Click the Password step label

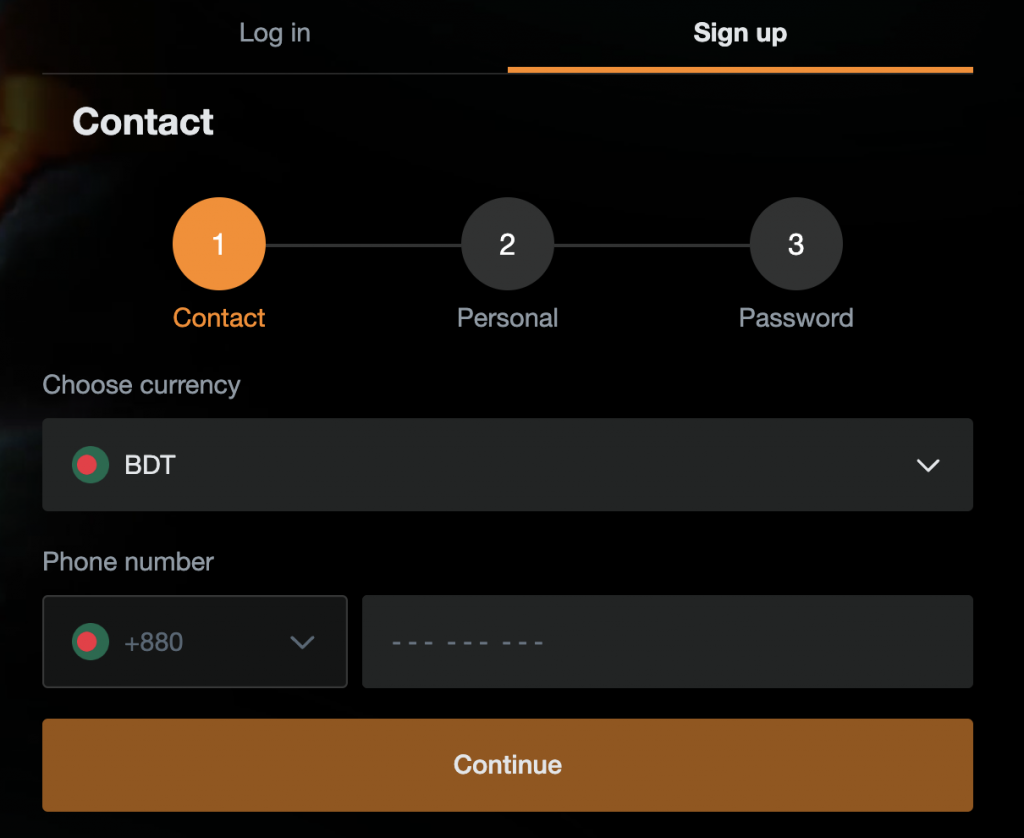(x=795, y=317)
